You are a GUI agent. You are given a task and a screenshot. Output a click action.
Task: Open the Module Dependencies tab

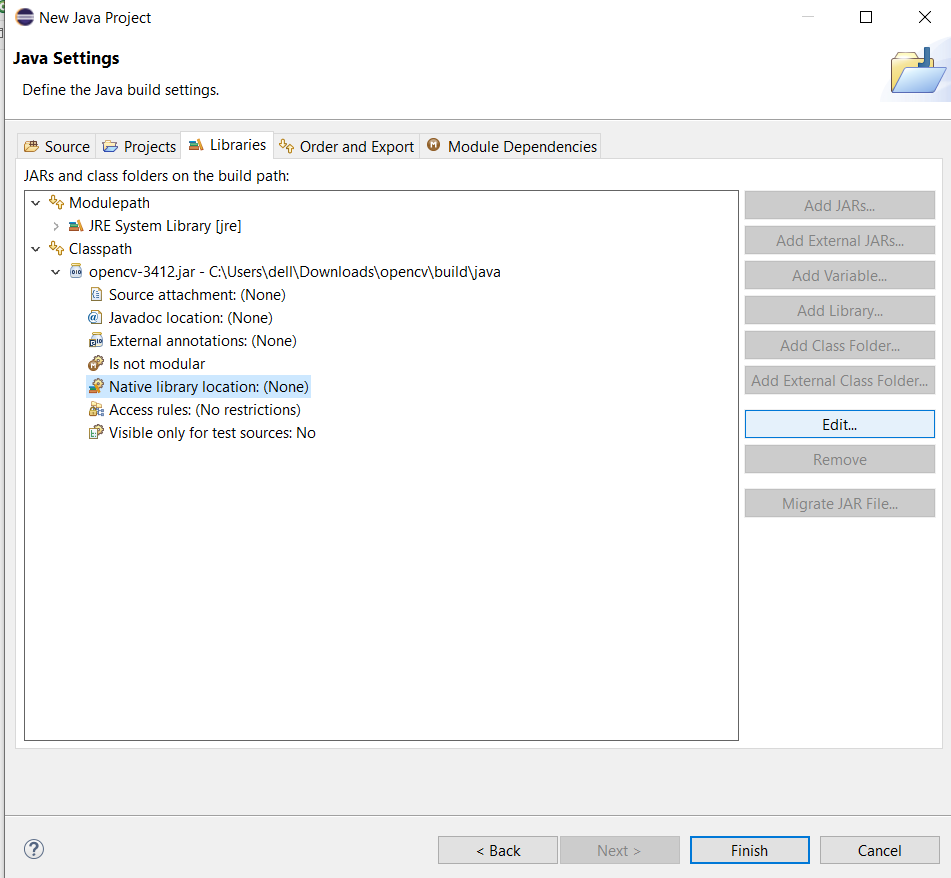click(512, 147)
